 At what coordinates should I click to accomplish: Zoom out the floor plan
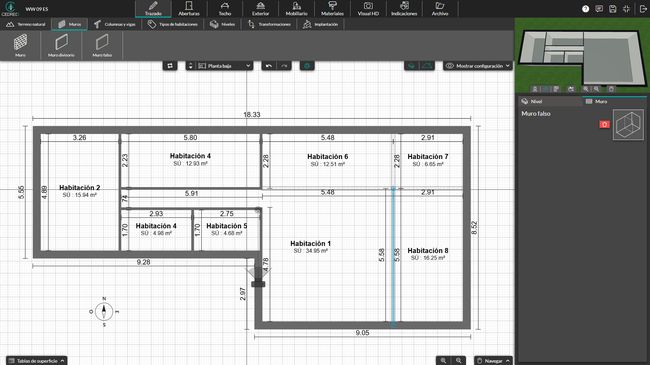point(458,360)
